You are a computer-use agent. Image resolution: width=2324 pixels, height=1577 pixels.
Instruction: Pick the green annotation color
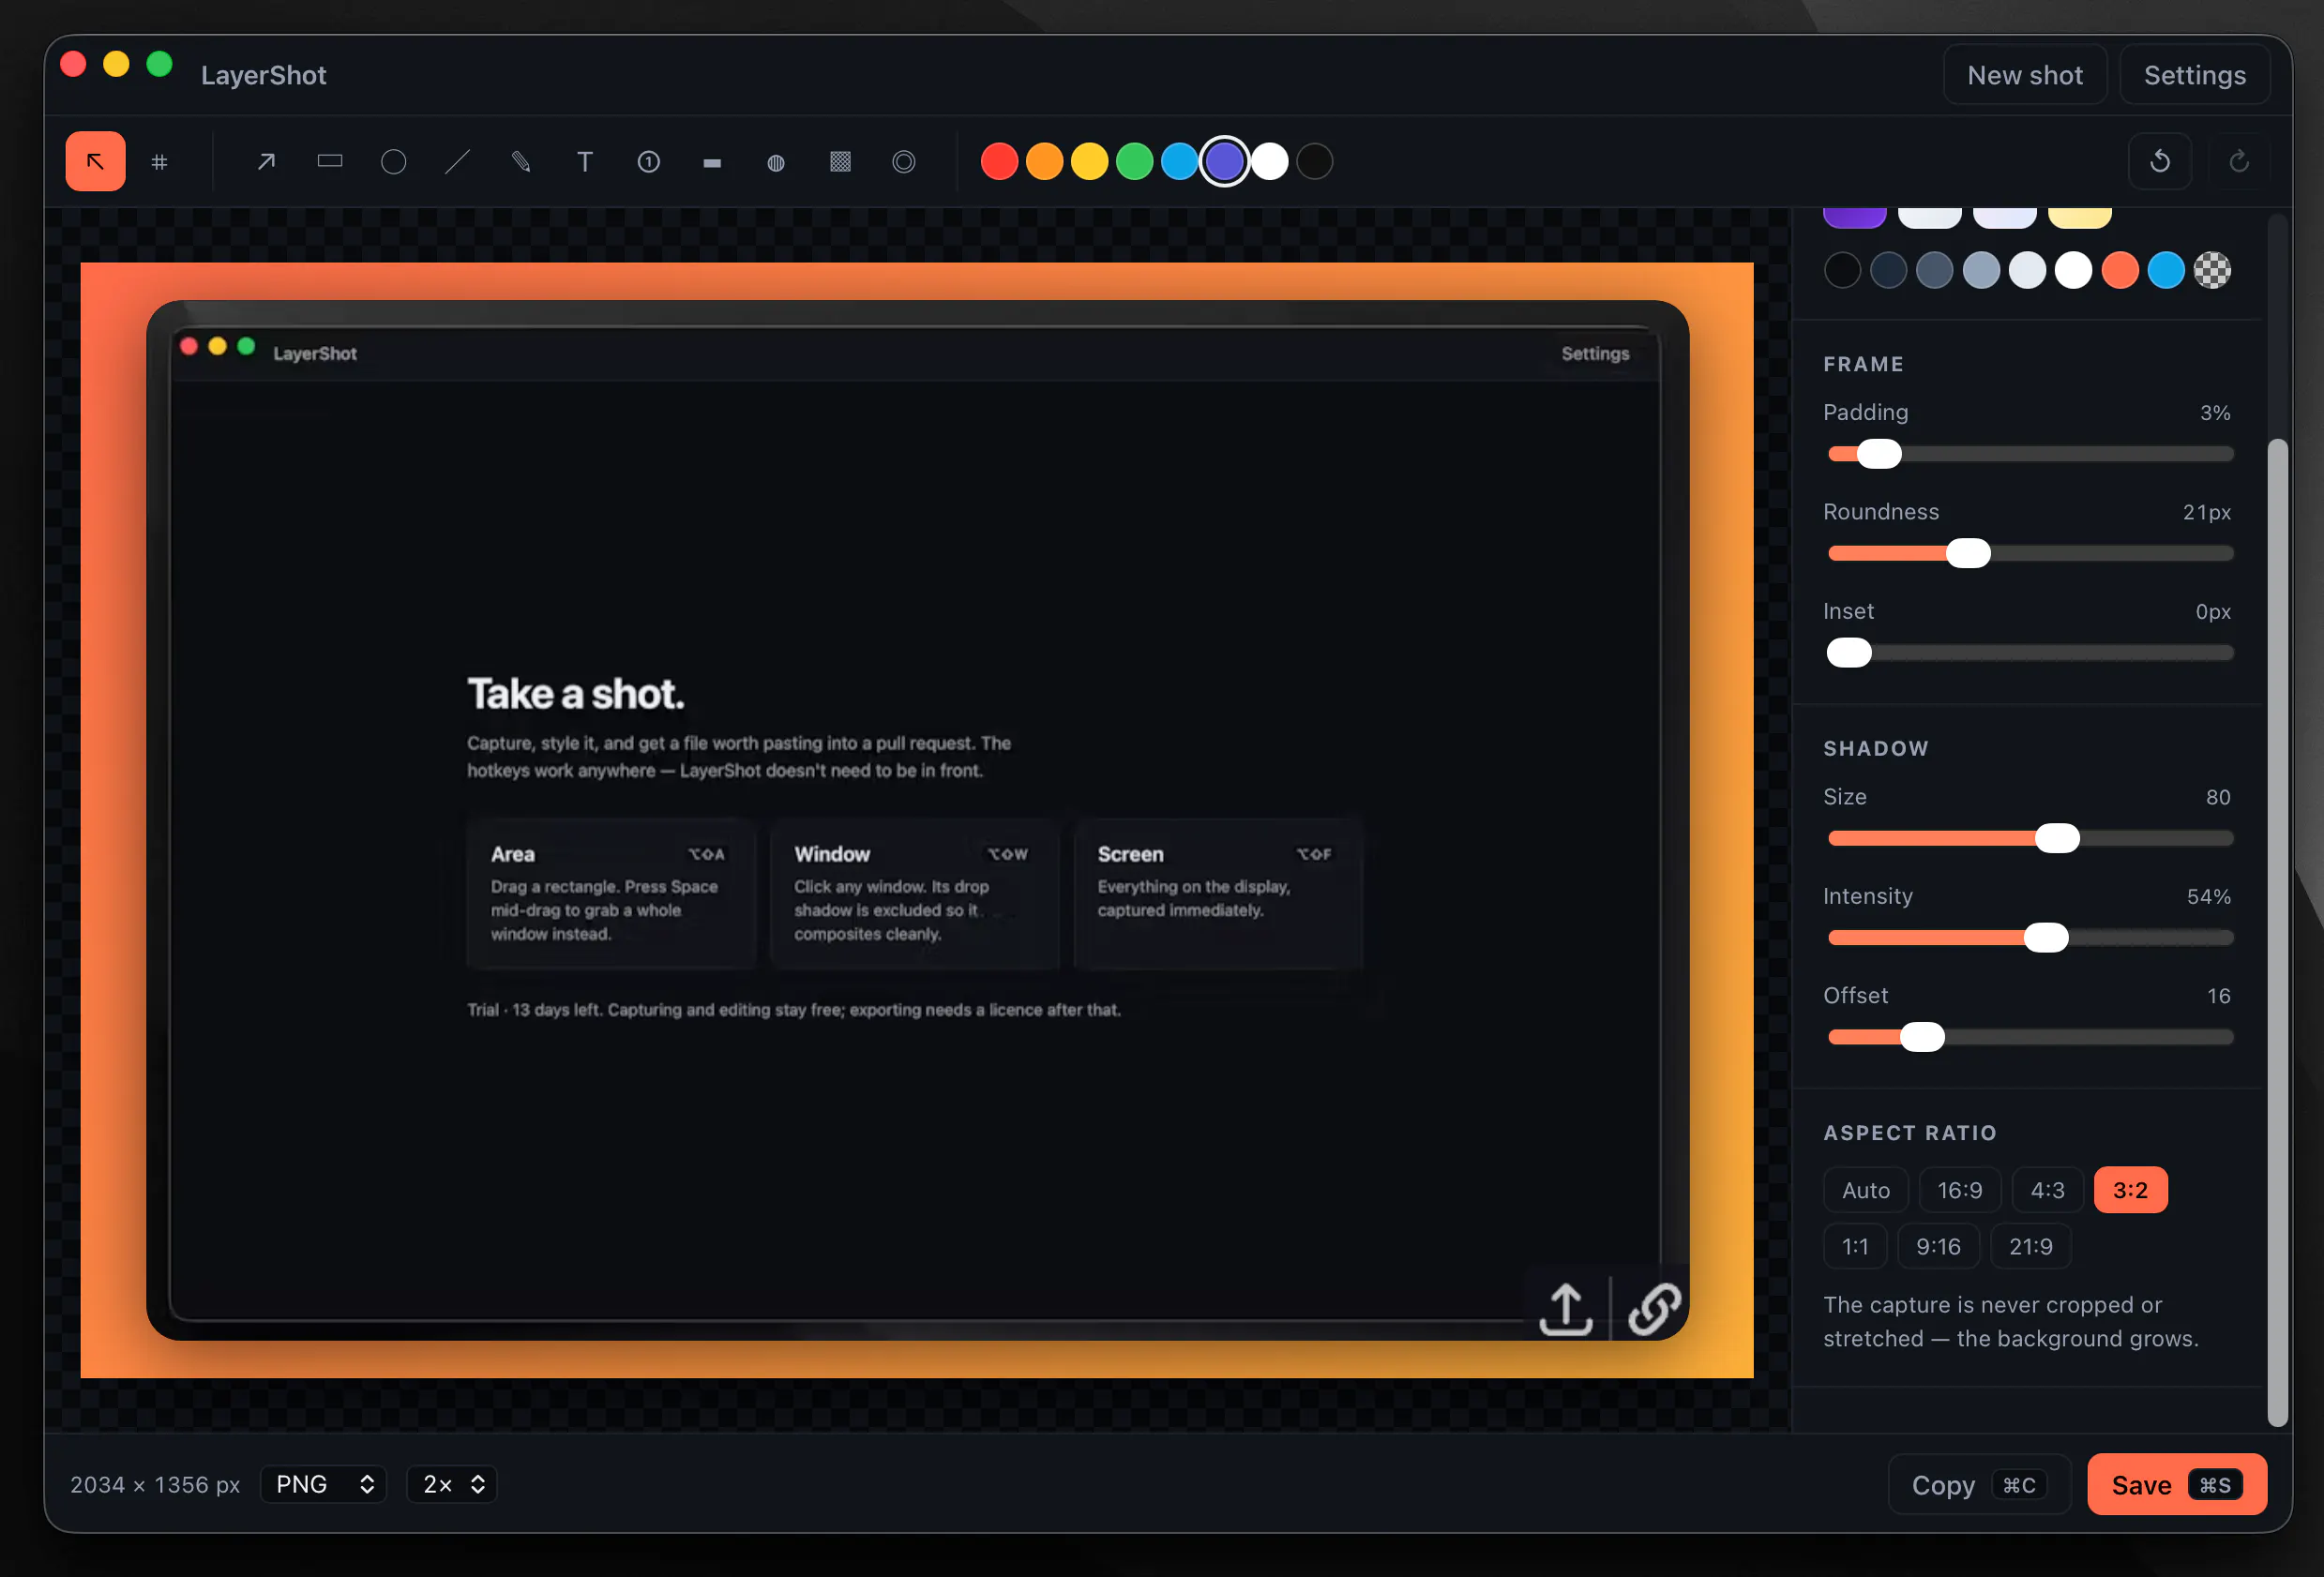coord(1135,161)
